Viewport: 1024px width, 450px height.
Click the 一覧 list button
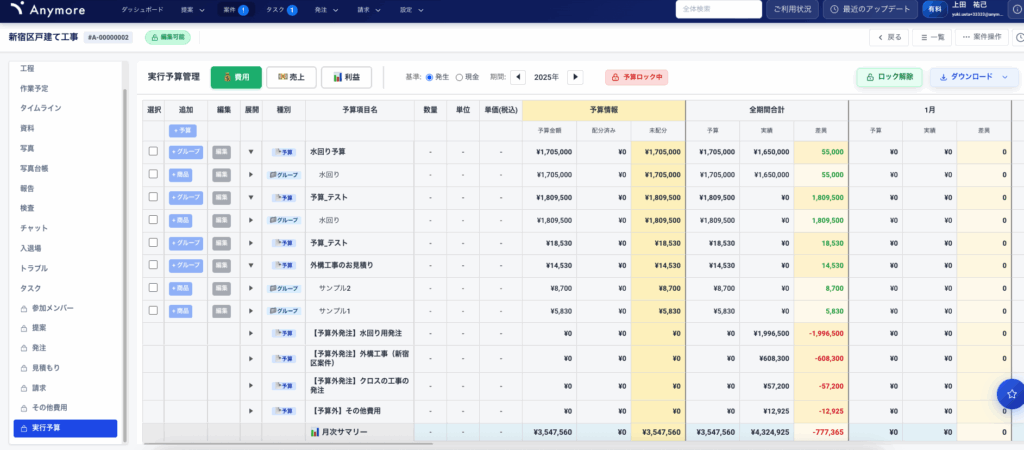[932, 37]
